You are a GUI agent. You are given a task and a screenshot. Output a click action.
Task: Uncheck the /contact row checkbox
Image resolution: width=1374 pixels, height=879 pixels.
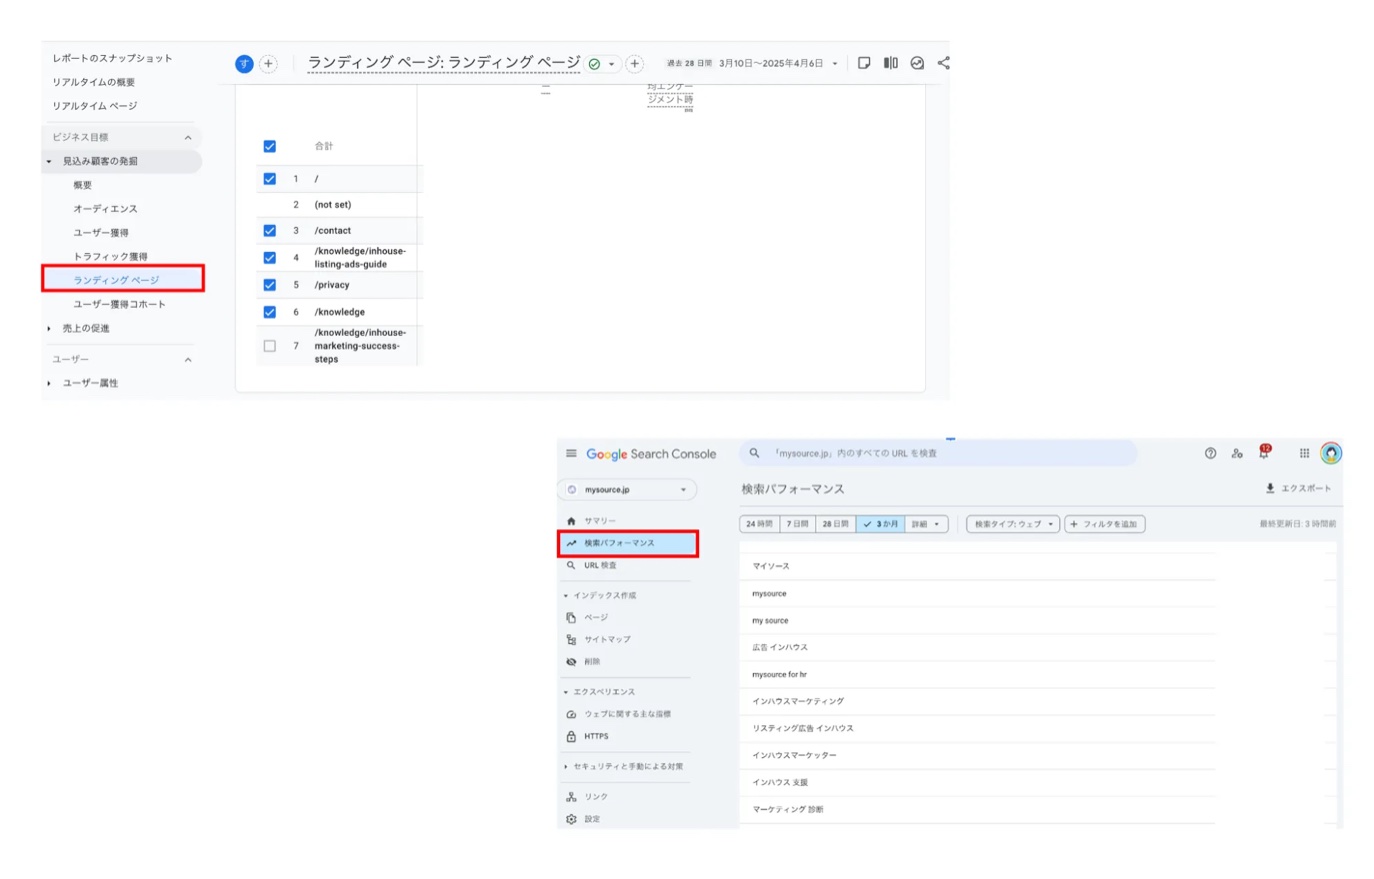[270, 230]
